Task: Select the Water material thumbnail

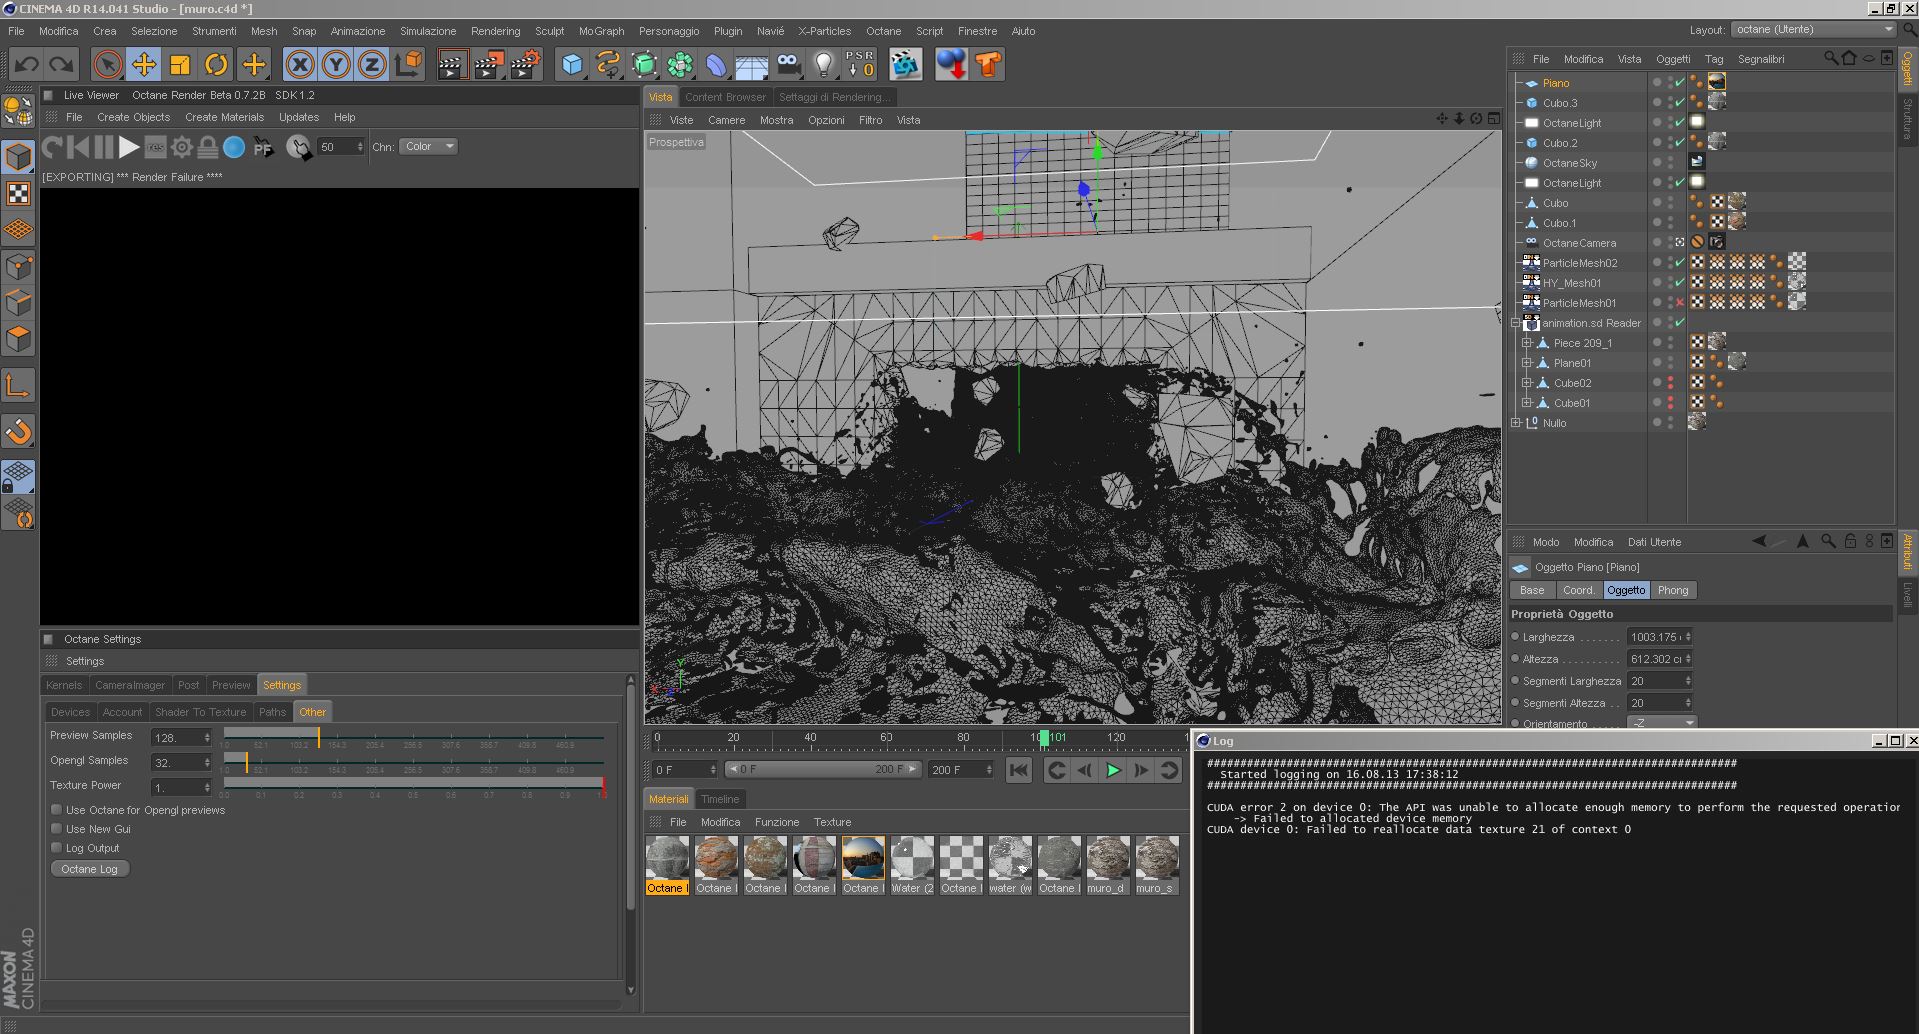Action: [912, 859]
